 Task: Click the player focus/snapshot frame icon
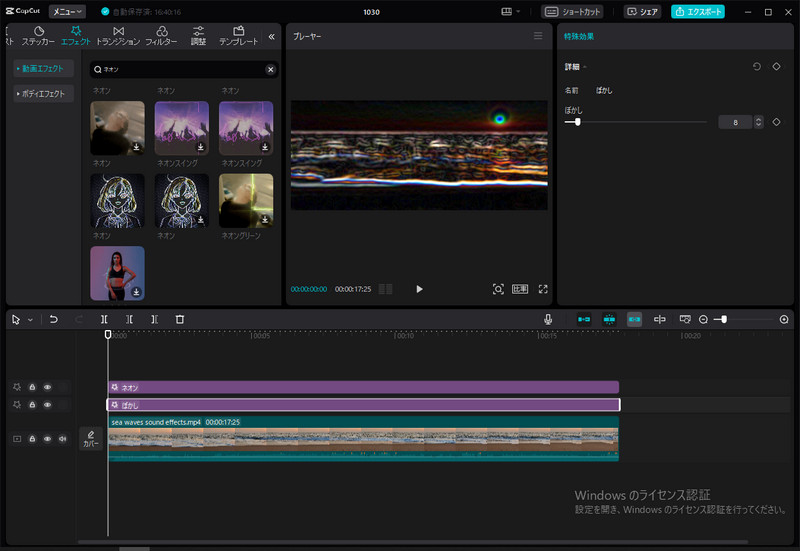tap(498, 289)
